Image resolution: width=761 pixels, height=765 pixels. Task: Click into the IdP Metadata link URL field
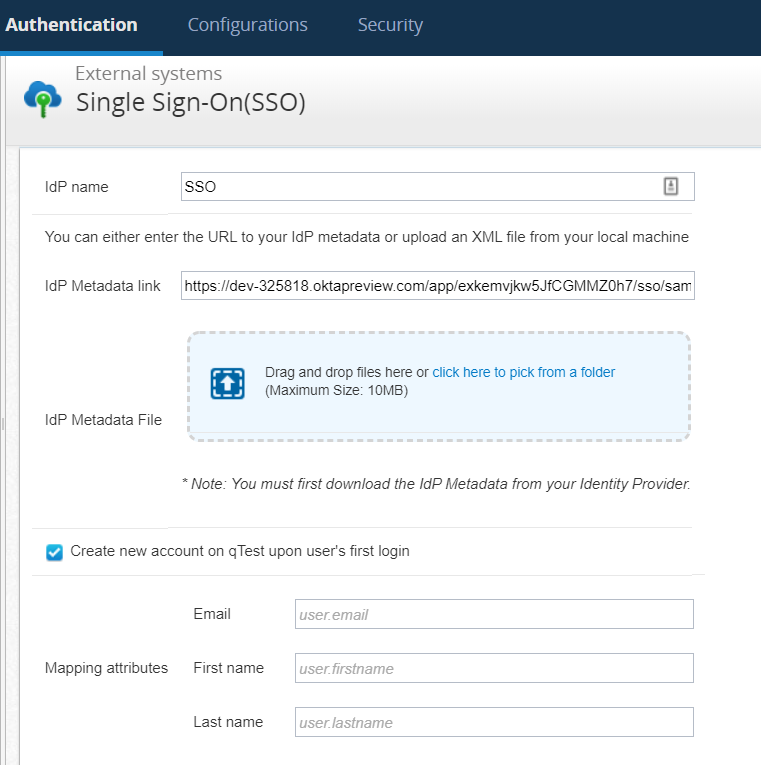click(437, 285)
